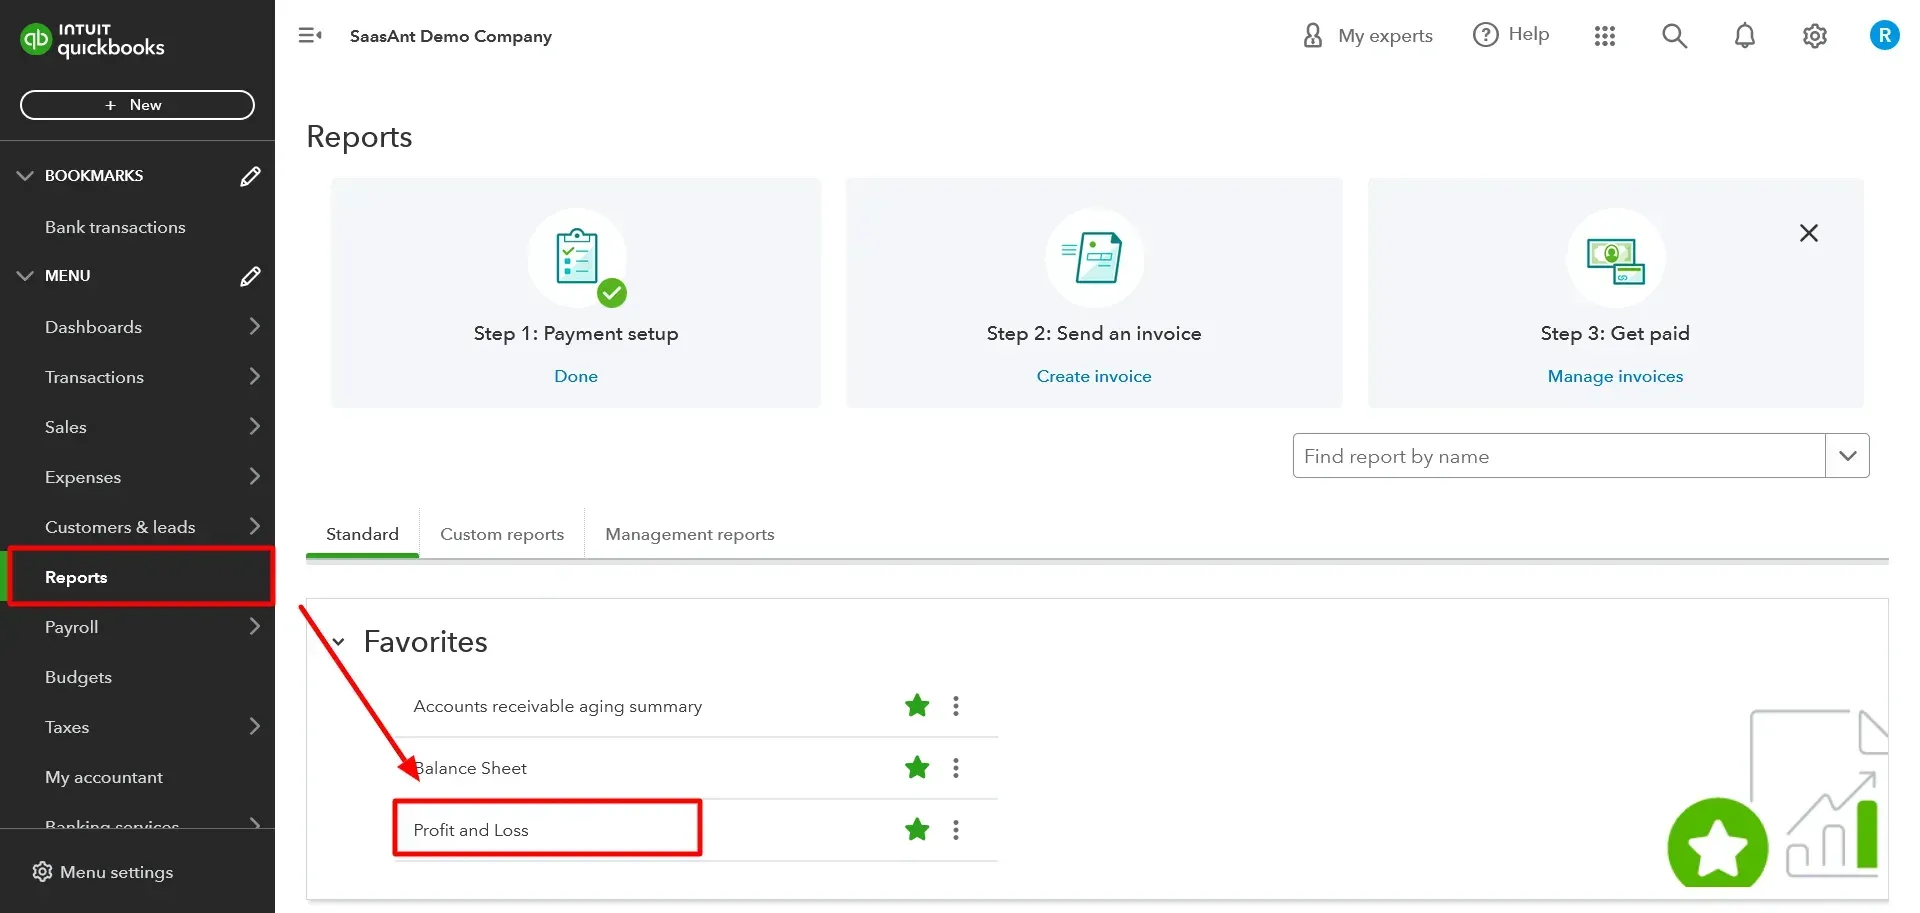Edit bookmarks with the pencil icon

pyautogui.click(x=250, y=176)
